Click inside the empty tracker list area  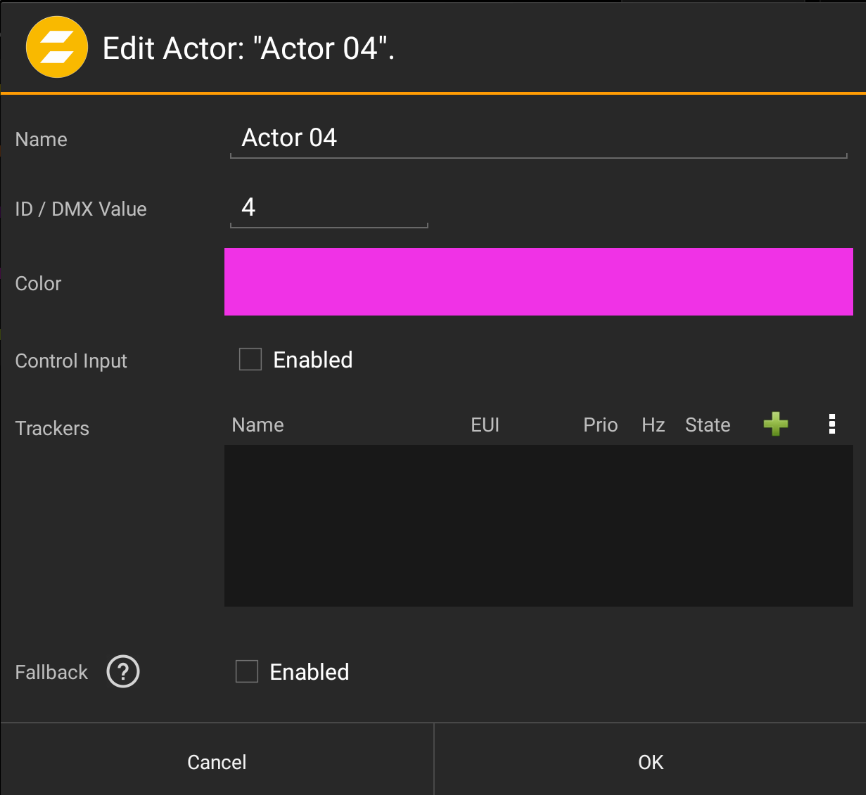point(538,525)
